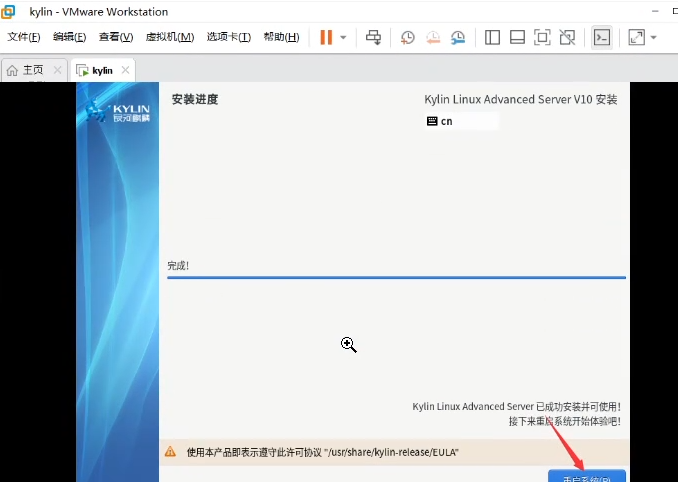This screenshot has height=482, width=678.
Task: Close the kylin tab
Action: pos(125,70)
